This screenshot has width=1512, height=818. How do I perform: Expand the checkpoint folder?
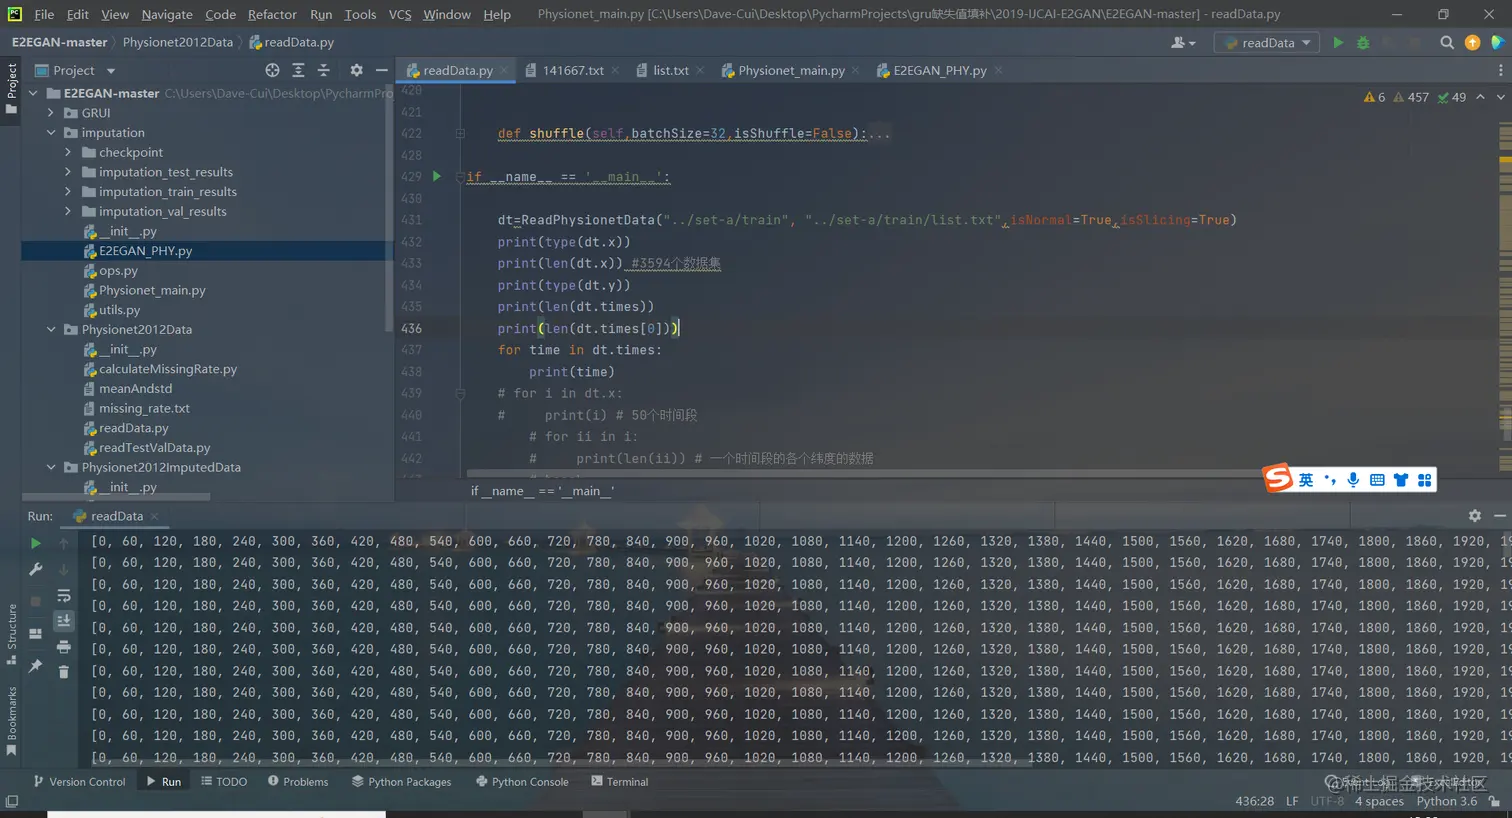tap(68, 152)
